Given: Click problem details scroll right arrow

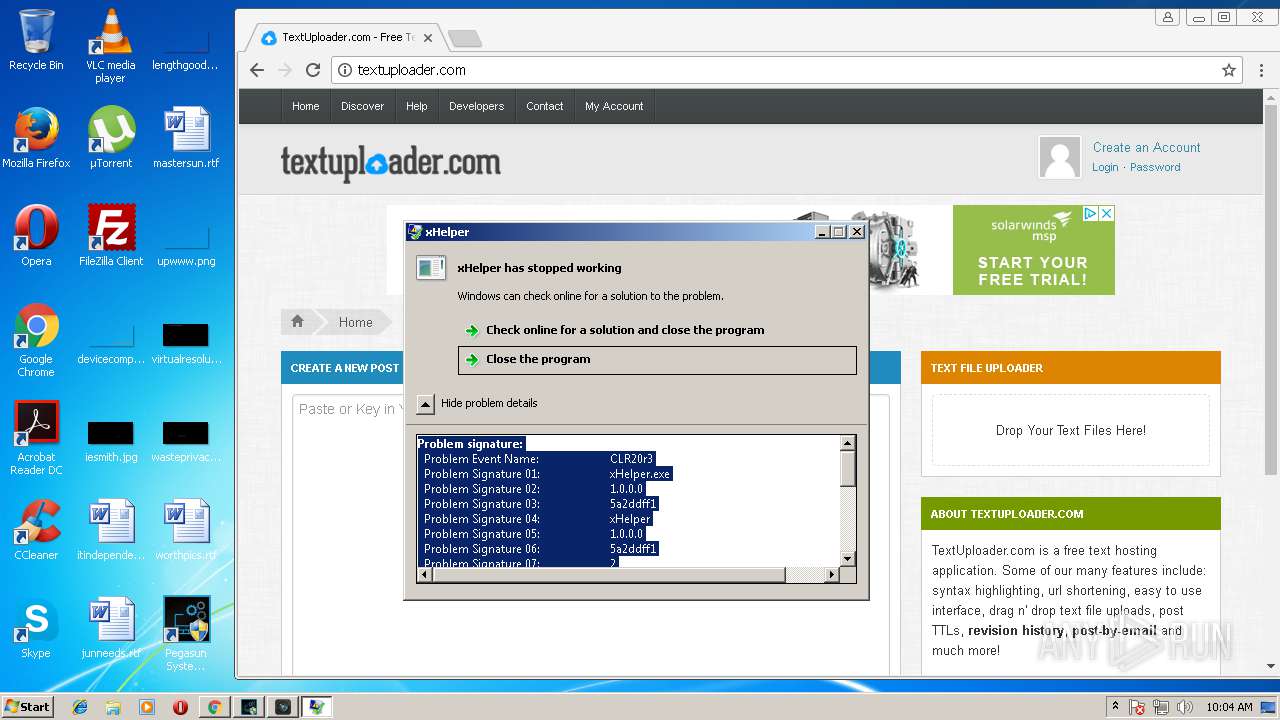Looking at the screenshot, I should tap(831, 575).
